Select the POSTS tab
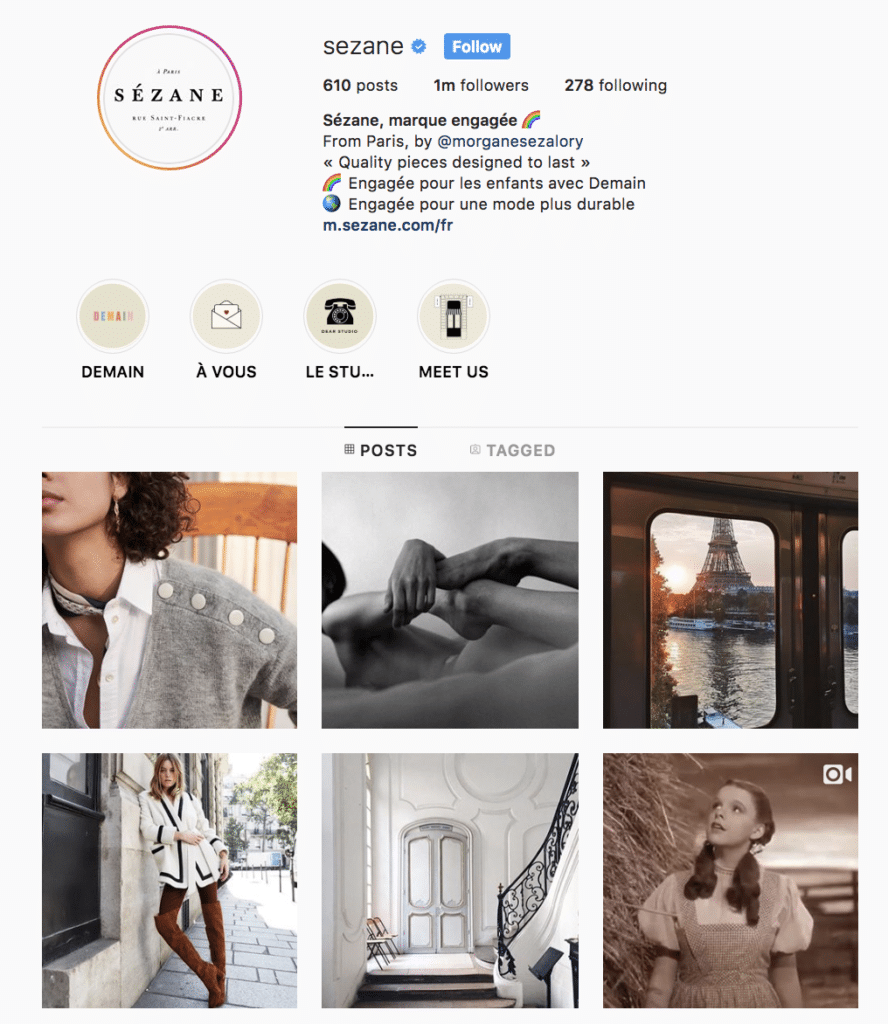Viewport: 888px width, 1024px height. [381, 450]
